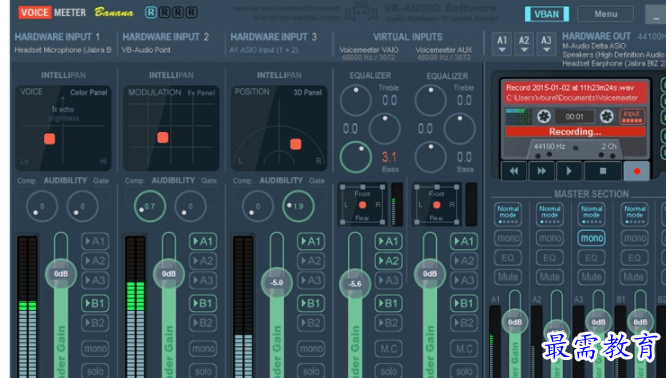This screenshot has height=378, width=666.
Task: Toggle M.C on Voicemeeter VAIO strip
Action: [388, 349]
